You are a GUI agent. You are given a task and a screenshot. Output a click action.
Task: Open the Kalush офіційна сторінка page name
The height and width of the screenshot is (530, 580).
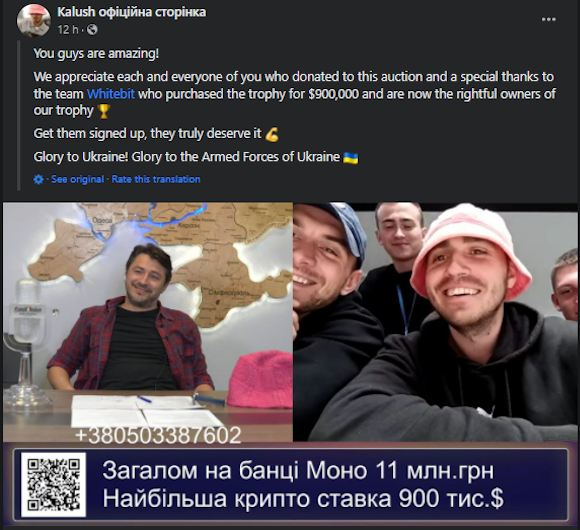(132, 12)
